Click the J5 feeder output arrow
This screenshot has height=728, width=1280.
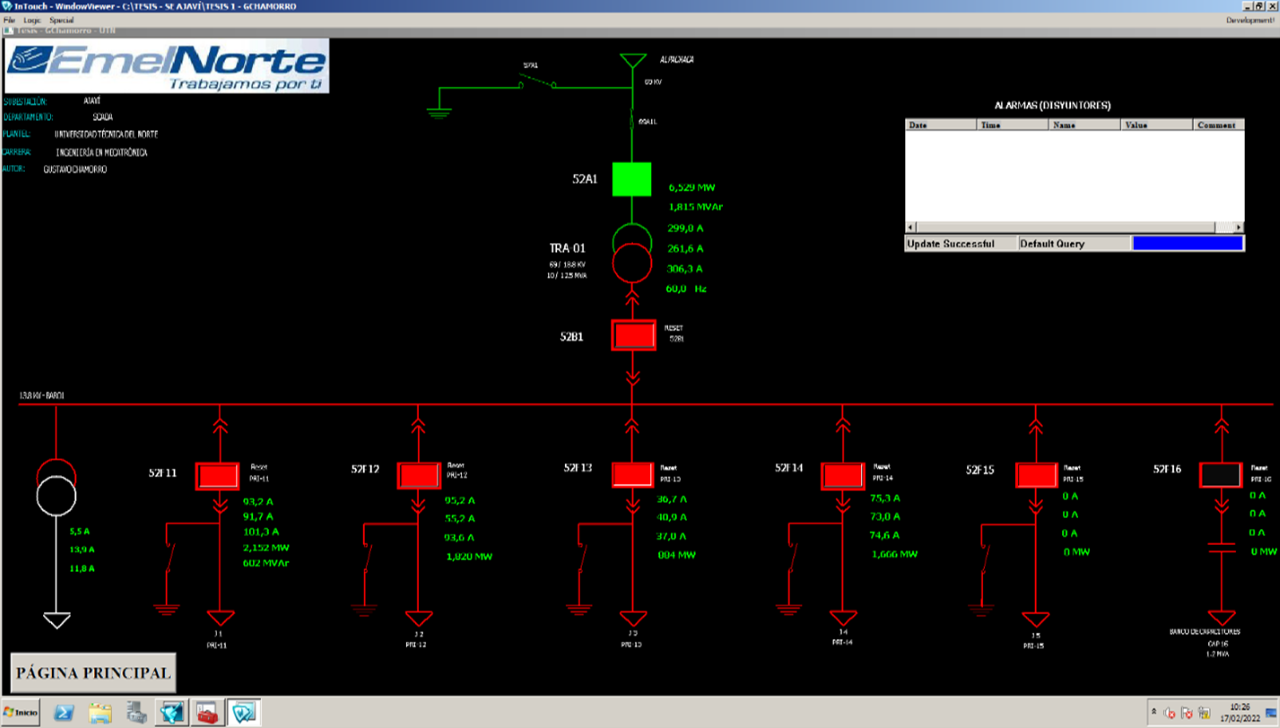click(1036, 618)
